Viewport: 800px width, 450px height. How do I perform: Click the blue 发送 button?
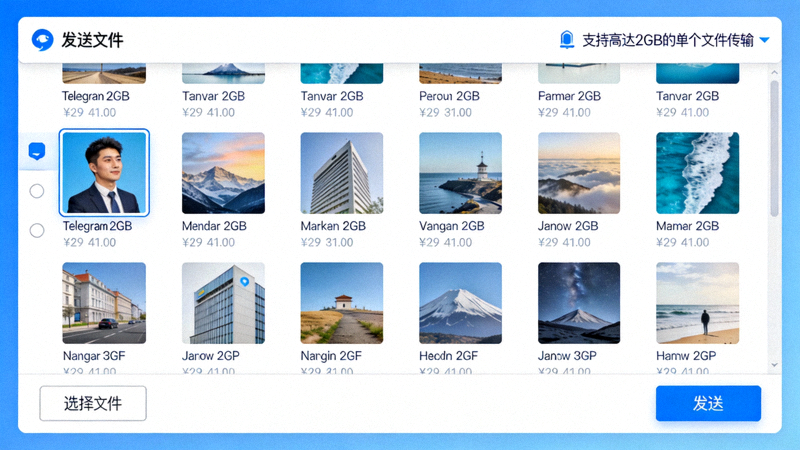click(x=708, y=404)
